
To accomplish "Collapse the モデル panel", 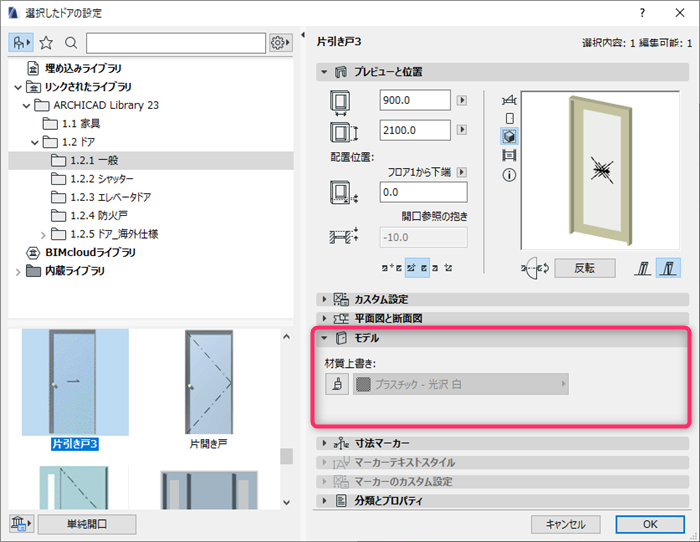I will click(324, 338).
